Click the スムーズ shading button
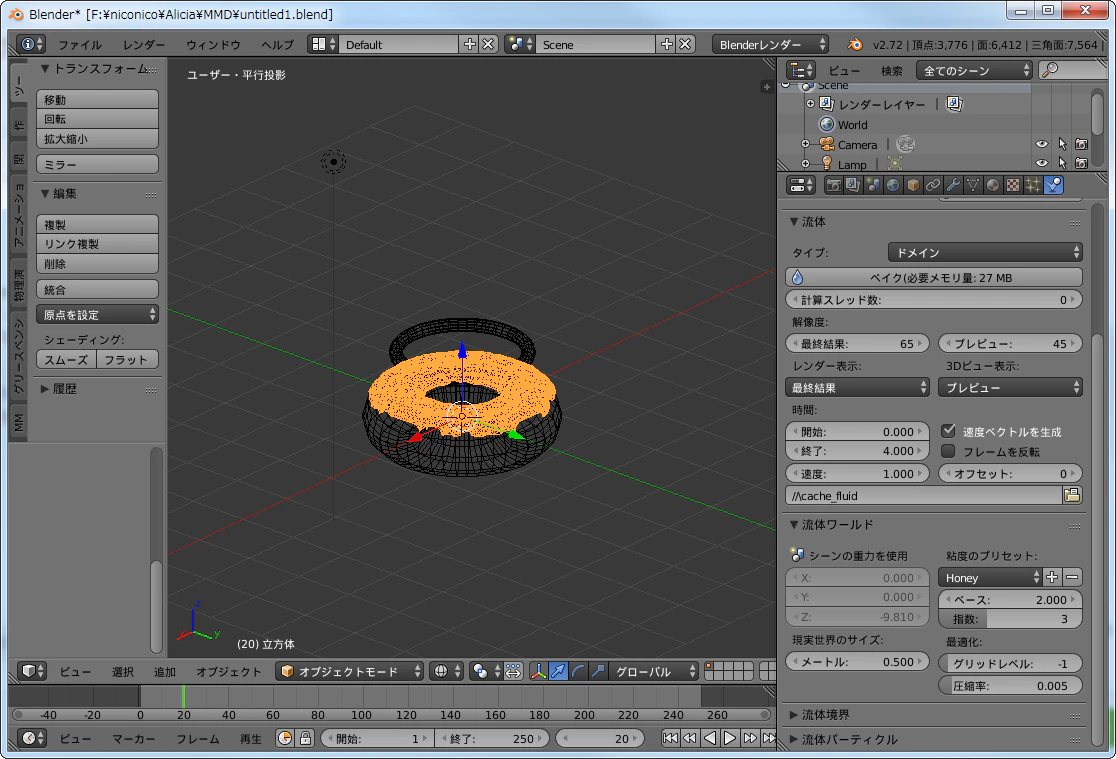This screenshot has height=759, width=1116. (66, 360)
